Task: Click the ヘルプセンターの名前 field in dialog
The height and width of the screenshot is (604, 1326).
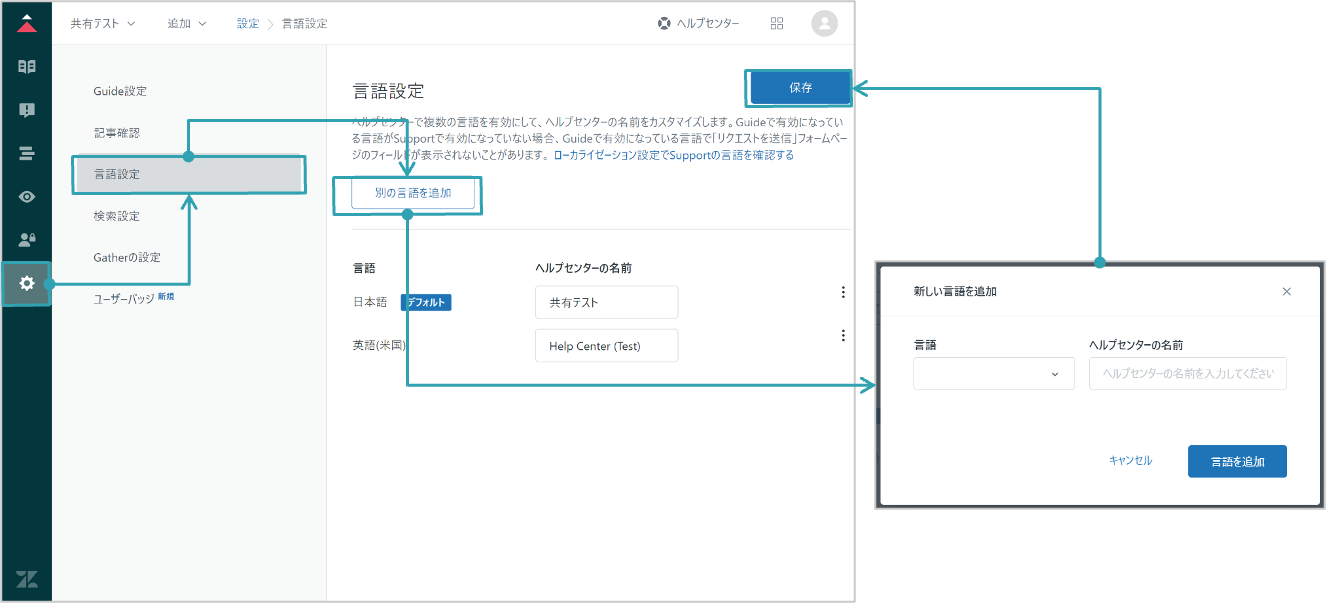Action: pyautogui.click(x=1188, y=374)
